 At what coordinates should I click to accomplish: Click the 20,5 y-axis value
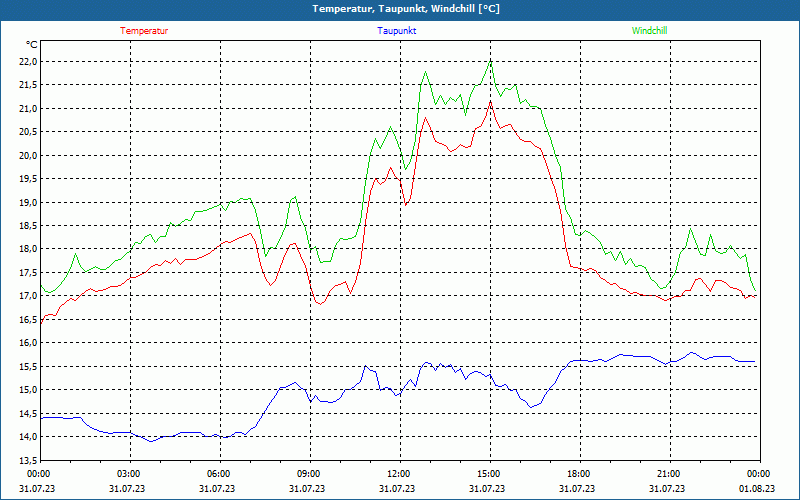pos(29,132)
